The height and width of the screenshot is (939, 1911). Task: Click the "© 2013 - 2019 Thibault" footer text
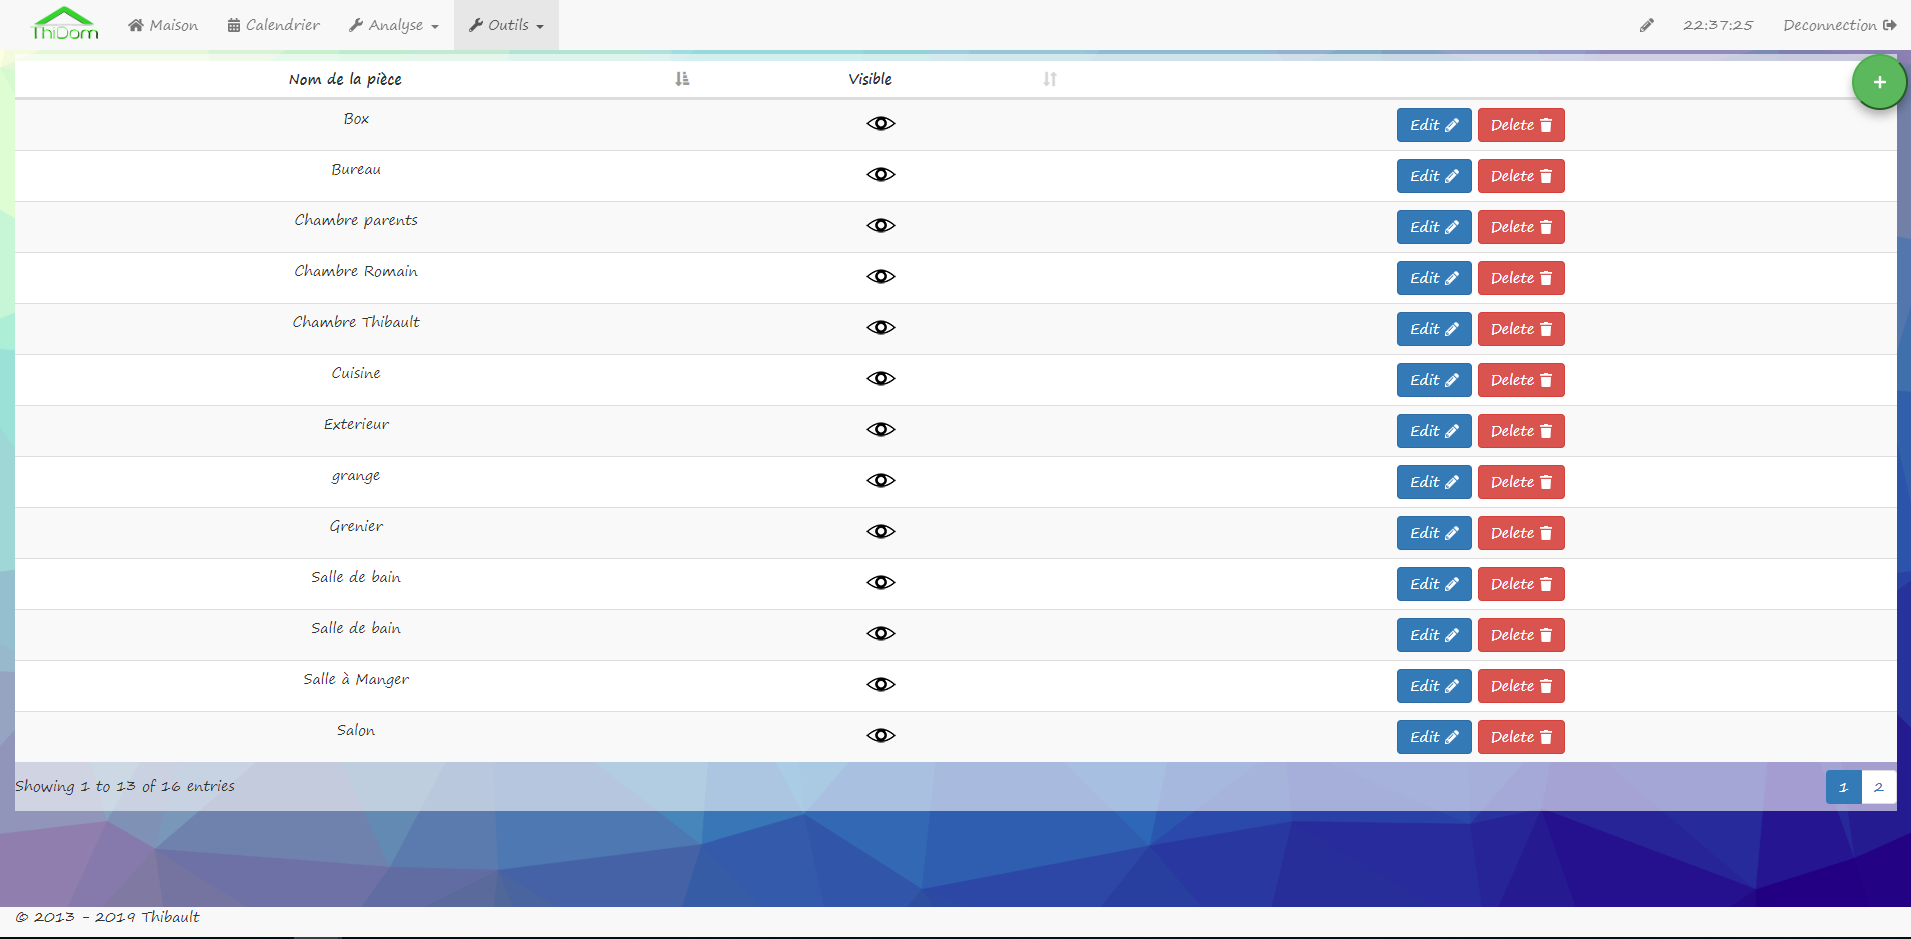[x=107, y=917]
